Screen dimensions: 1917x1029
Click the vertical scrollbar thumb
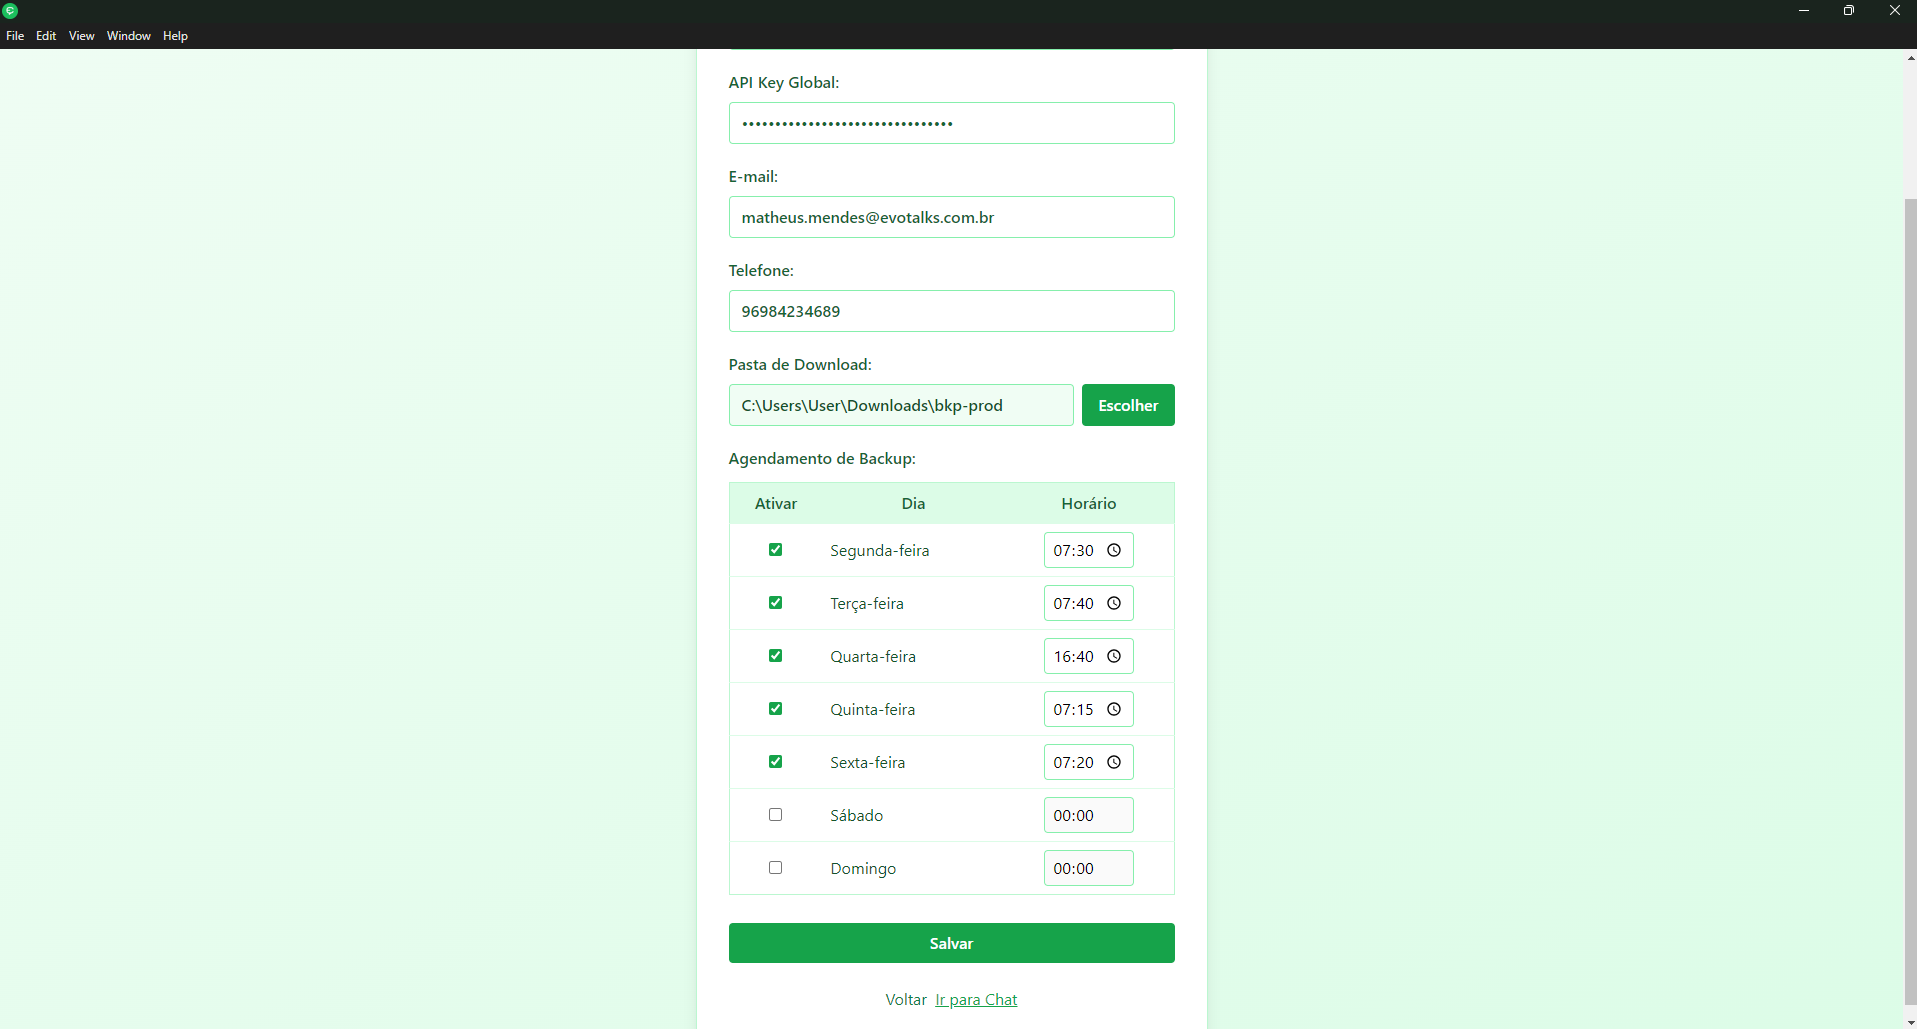(x=1910, y=600)
